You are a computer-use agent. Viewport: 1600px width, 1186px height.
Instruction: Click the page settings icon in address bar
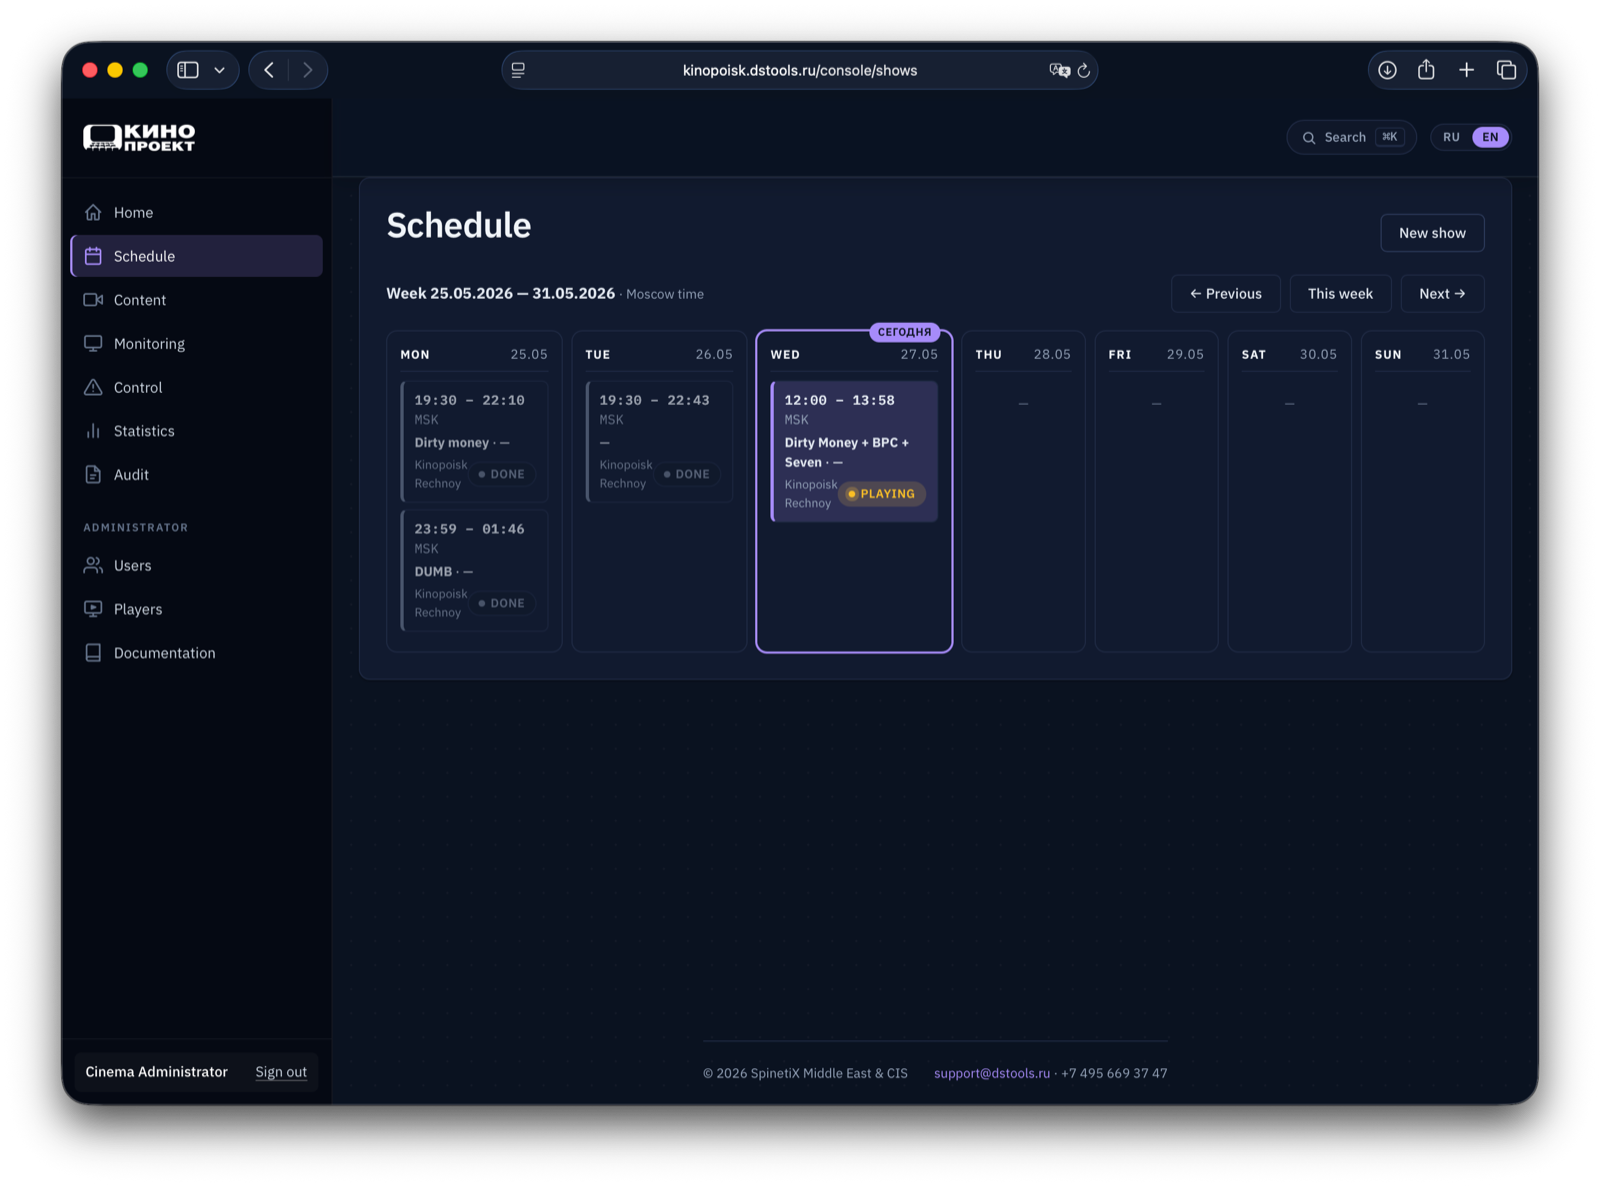[x=518, y=70]
